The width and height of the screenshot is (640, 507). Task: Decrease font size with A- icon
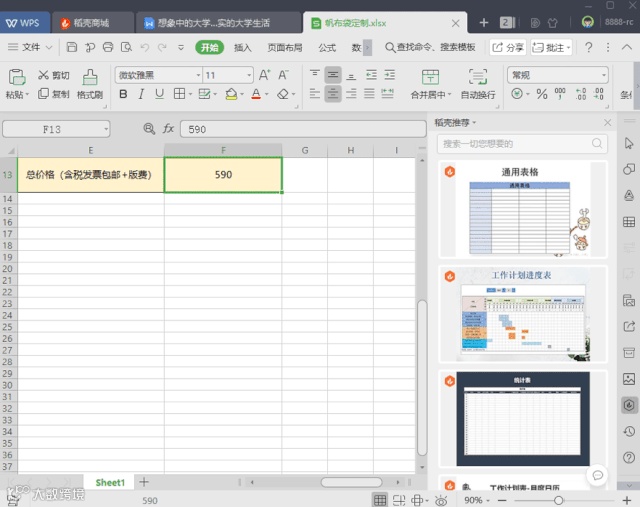pos(283,75)
